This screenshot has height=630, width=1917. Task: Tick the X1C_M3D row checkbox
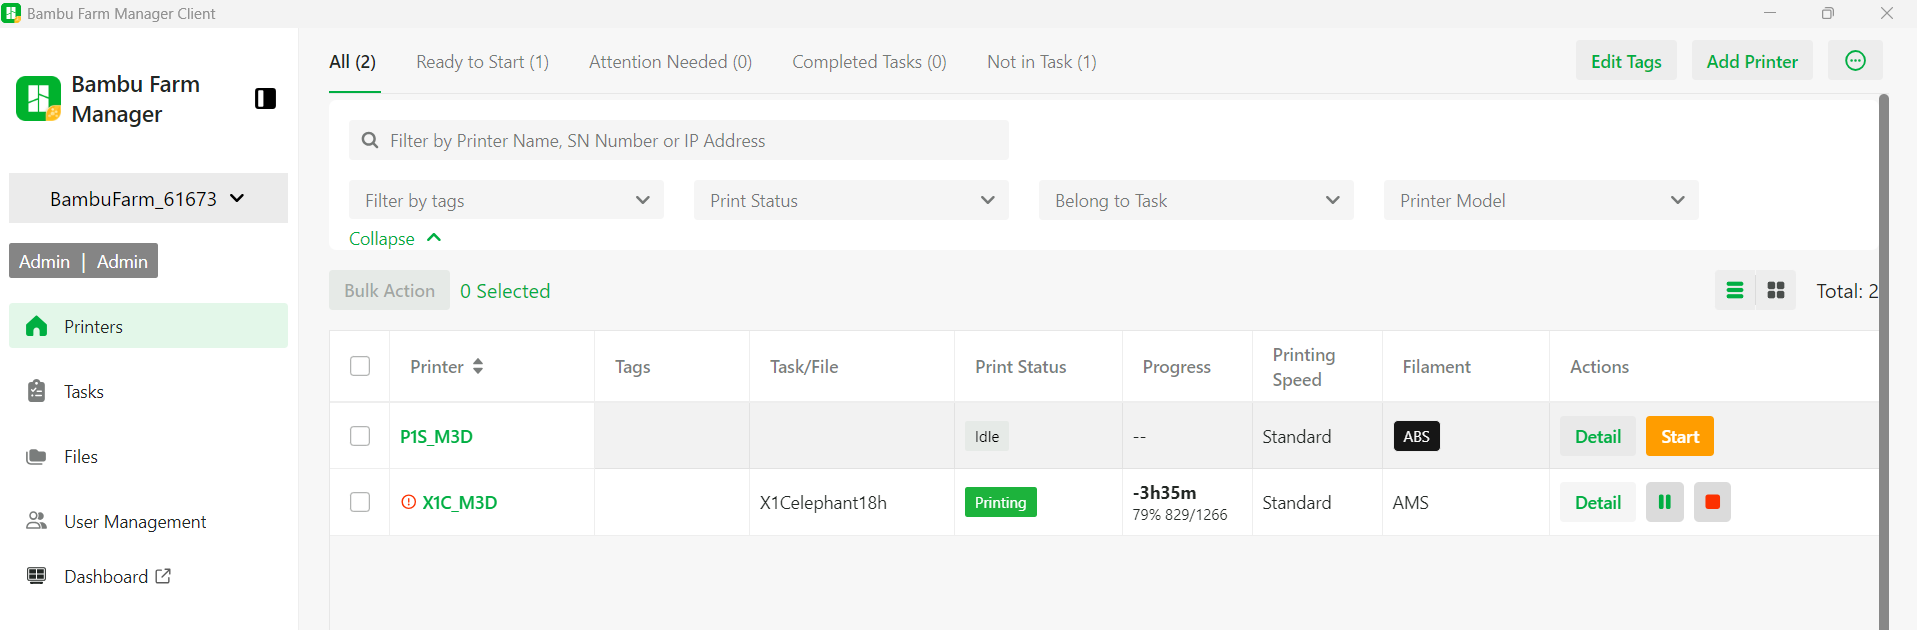pyautogui.click(x=360, y=502)
